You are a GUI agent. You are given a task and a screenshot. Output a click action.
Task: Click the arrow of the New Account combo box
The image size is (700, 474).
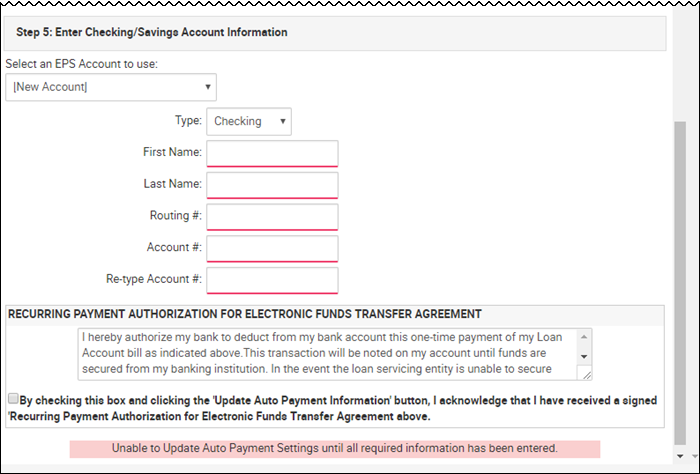[208, 87]
